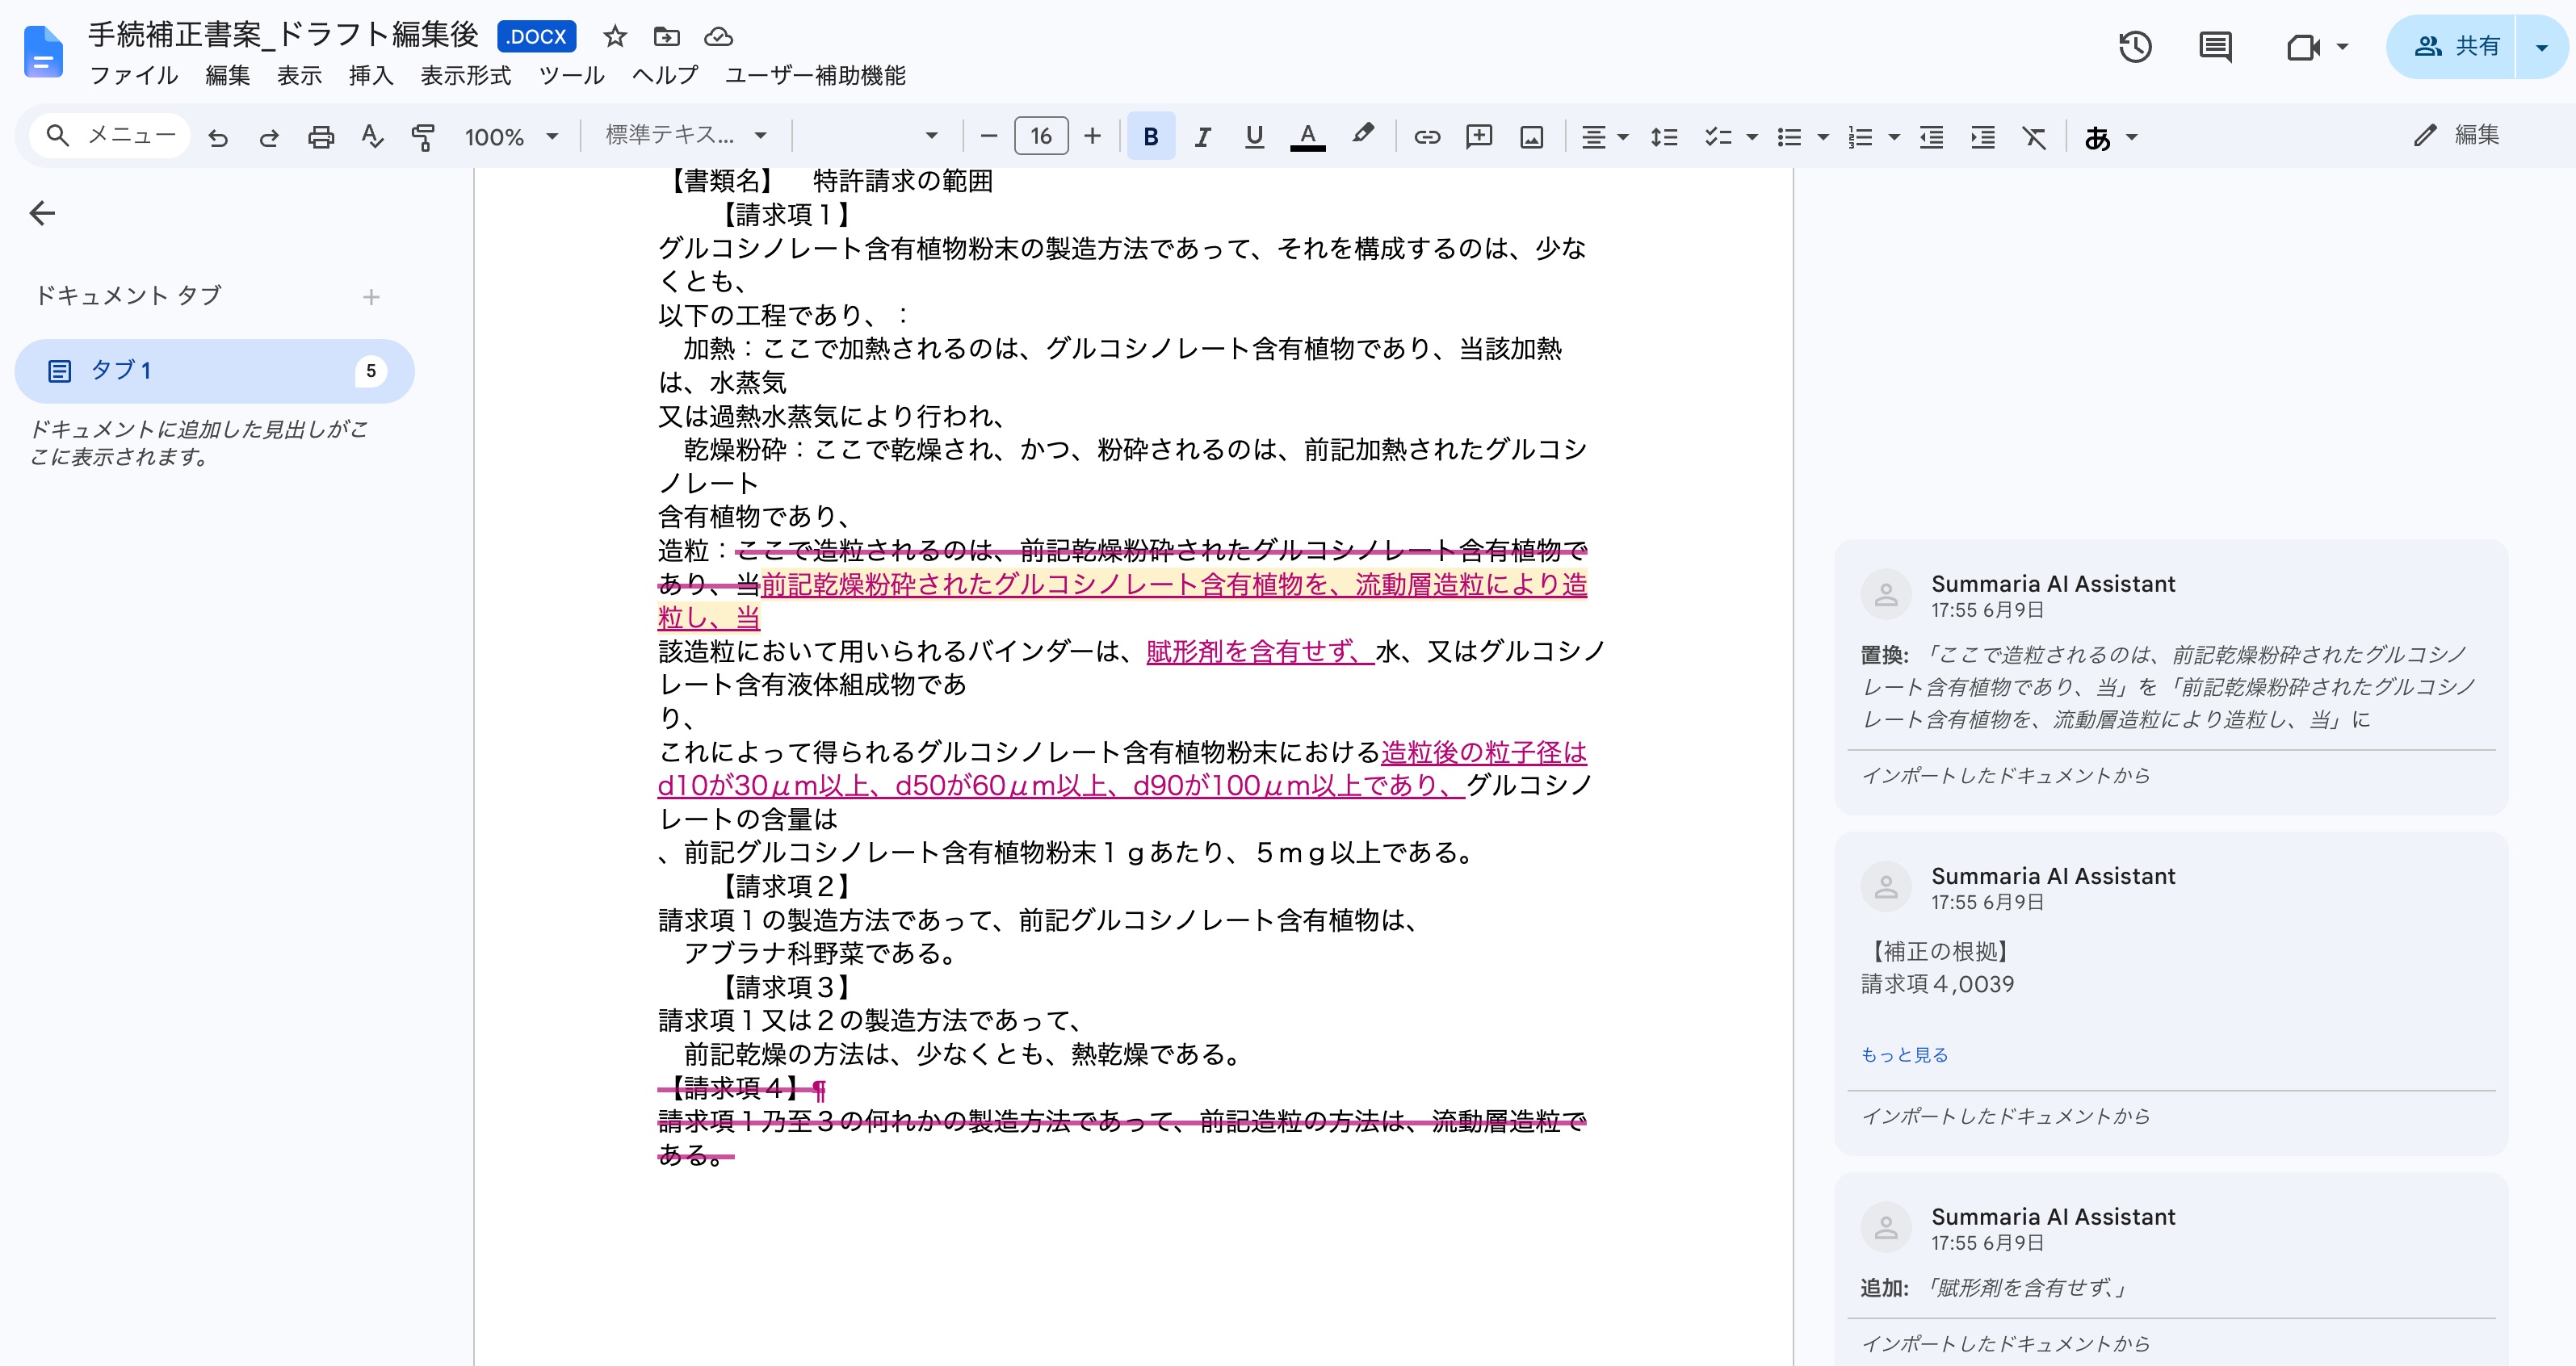Click もっと見る in the comment
Screen dimensions: 2576x1366
(1904, 1055)
